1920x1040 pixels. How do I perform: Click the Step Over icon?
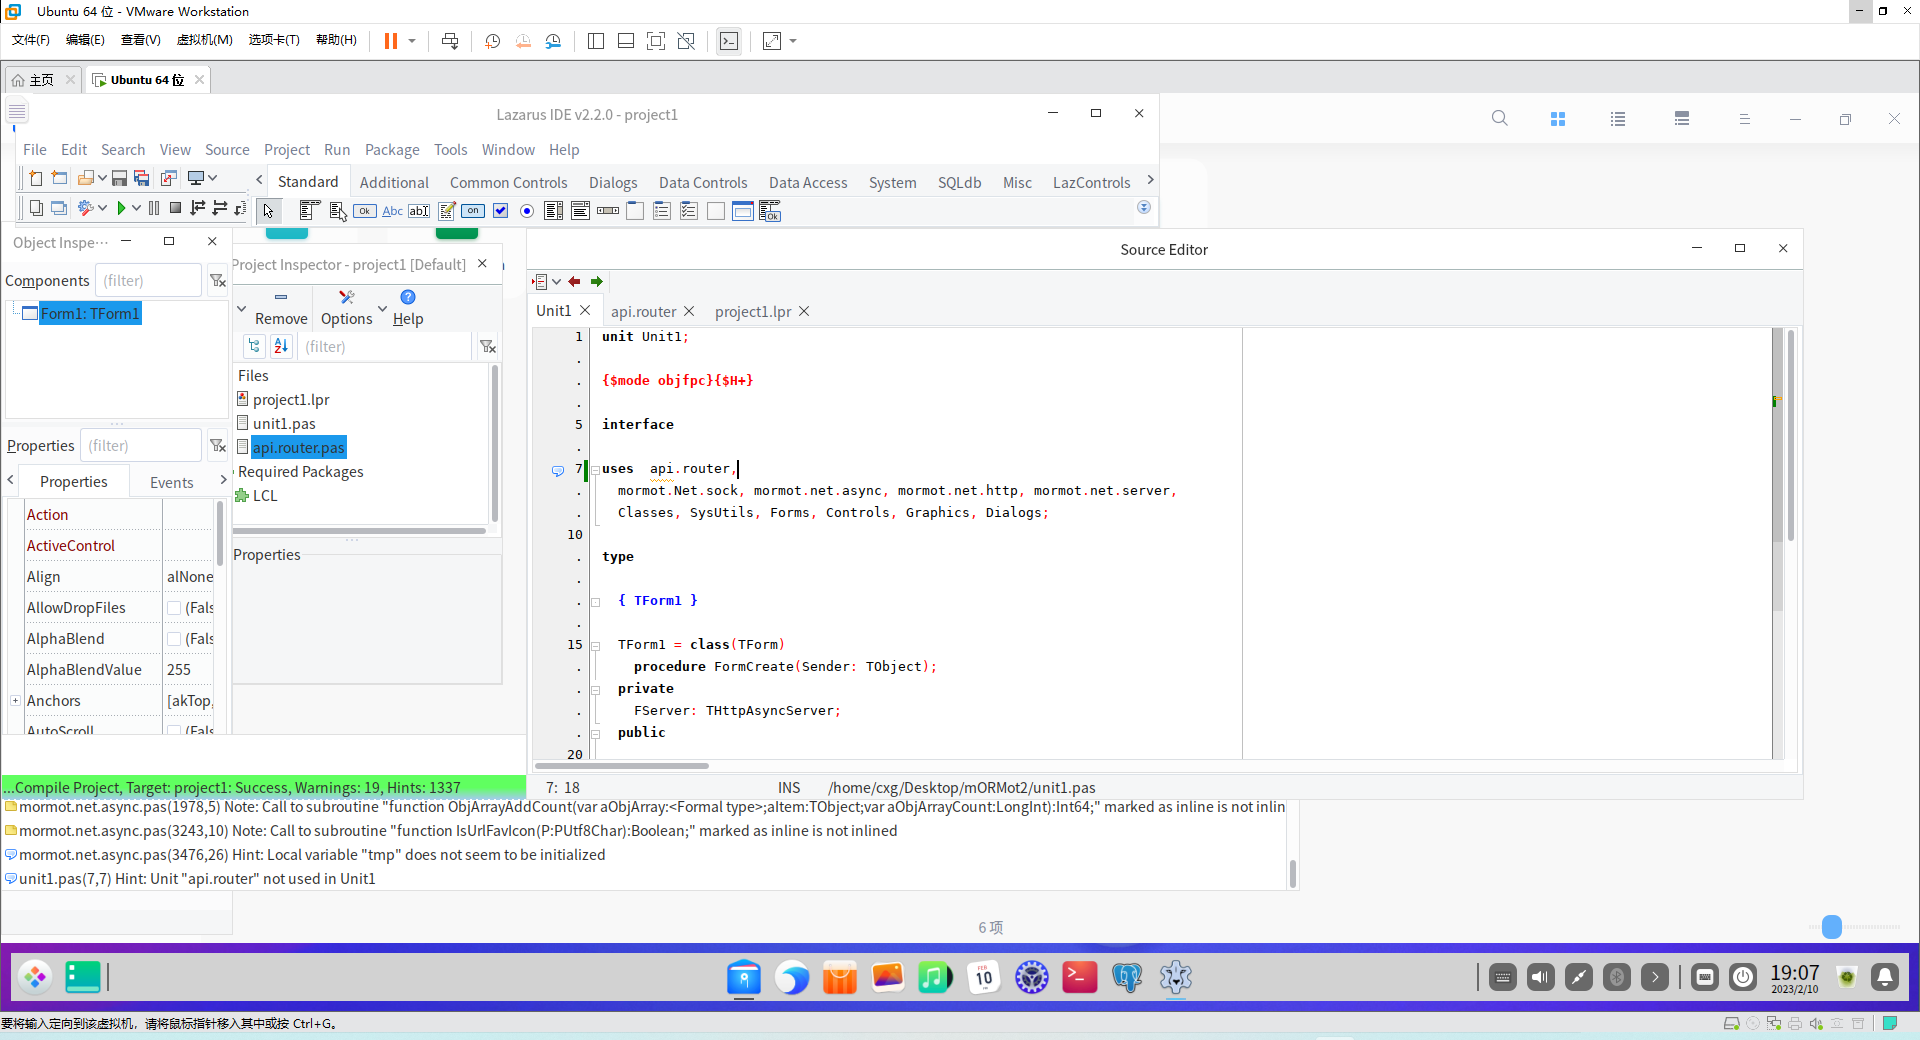[220, 208]
